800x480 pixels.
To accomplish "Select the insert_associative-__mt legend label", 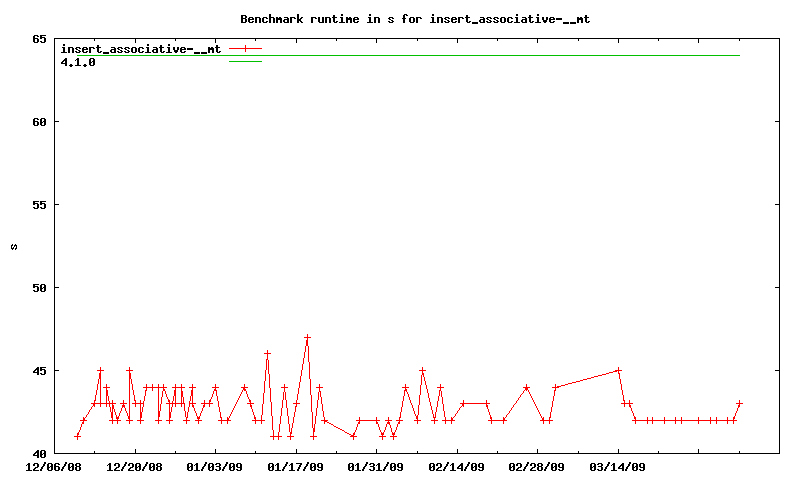I will [141, 48].
